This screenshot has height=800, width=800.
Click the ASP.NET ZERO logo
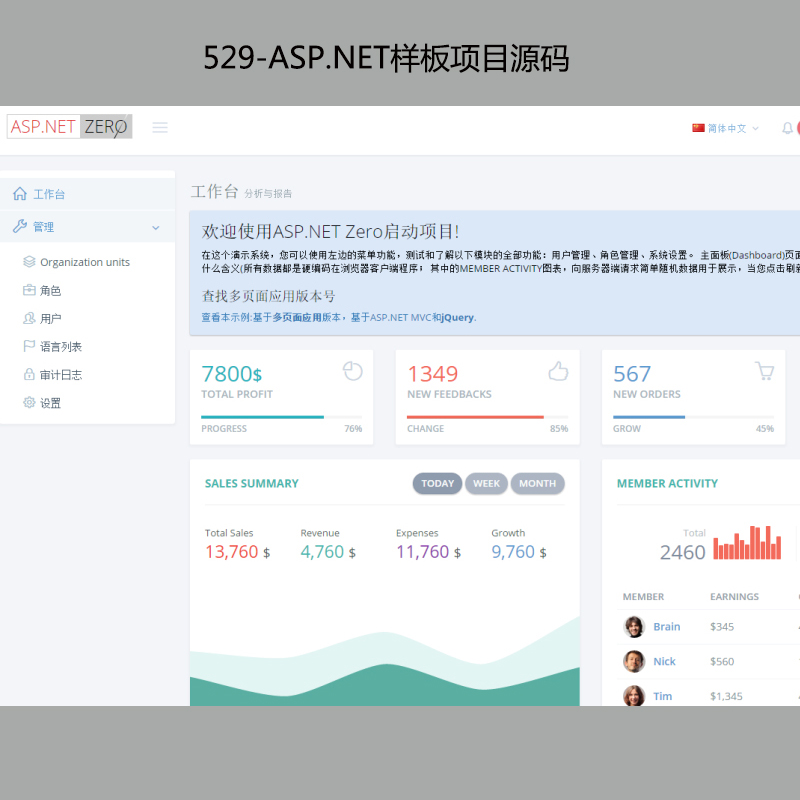(x=69, y=127)
